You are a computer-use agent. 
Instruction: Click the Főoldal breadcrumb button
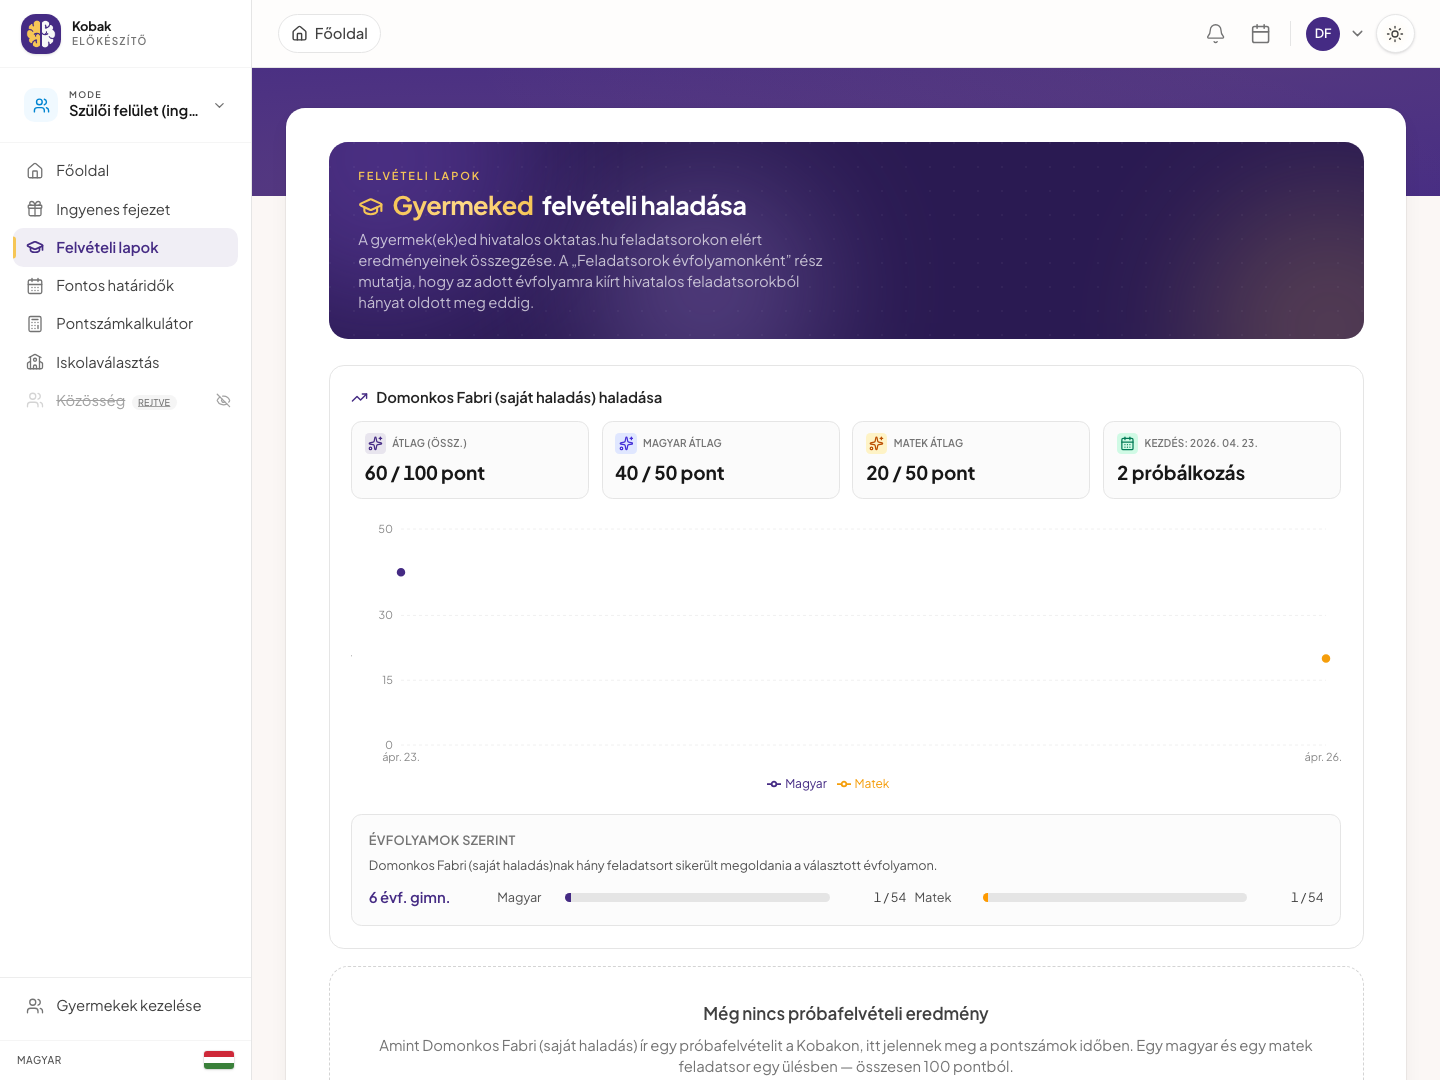point(329,34)
